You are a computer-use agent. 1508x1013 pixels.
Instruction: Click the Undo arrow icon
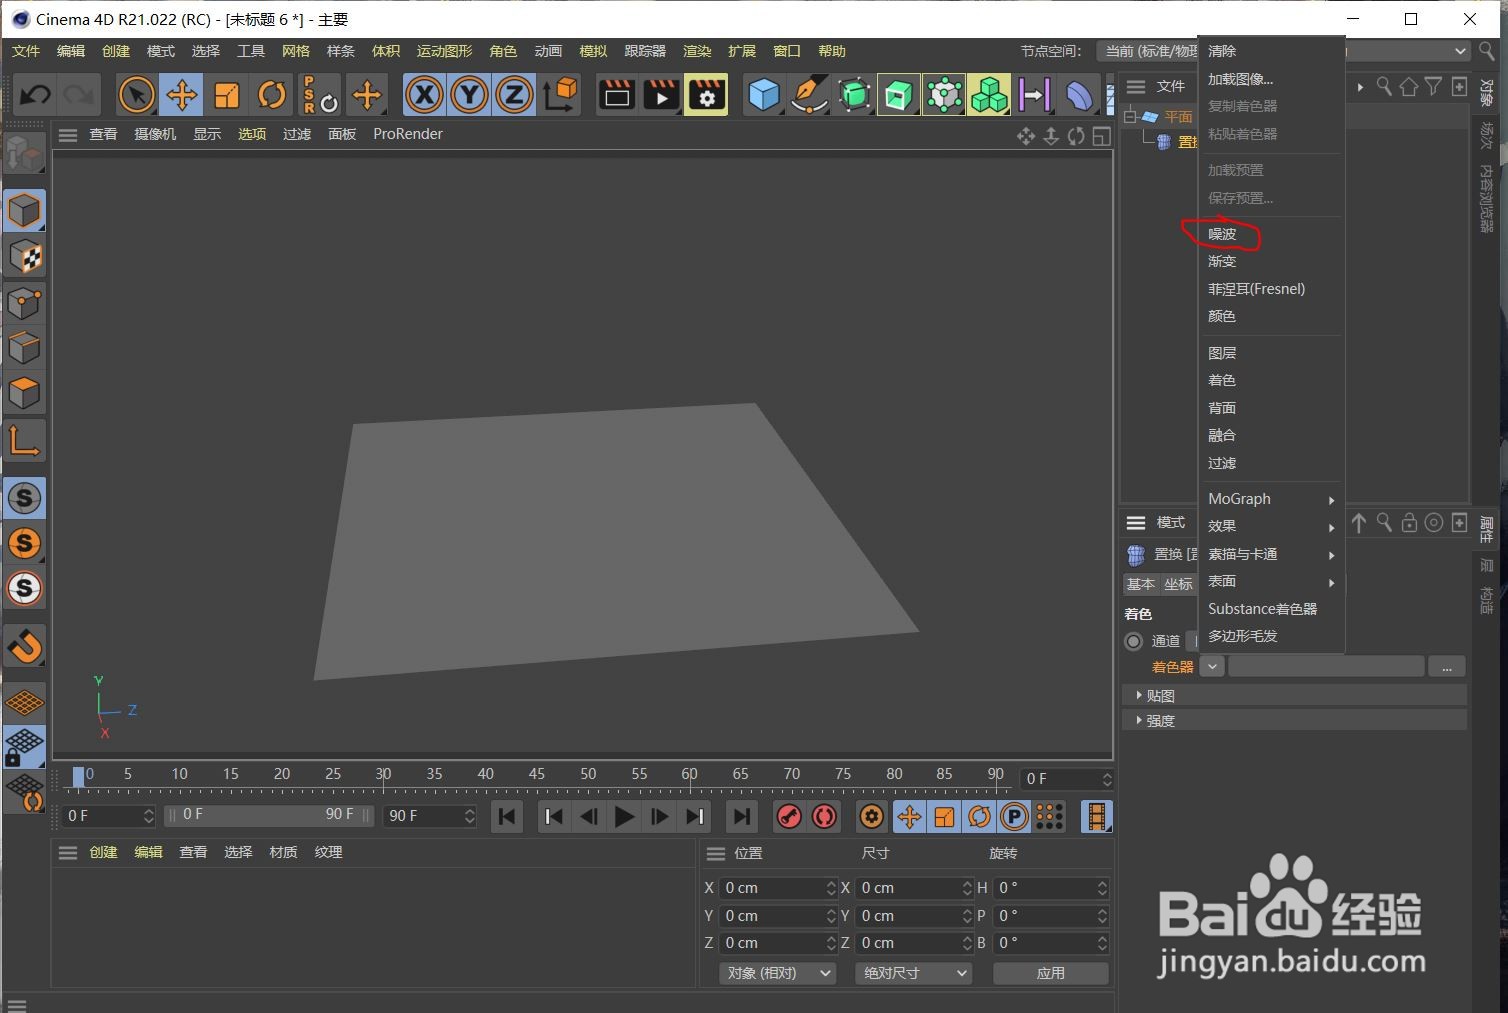tap(33, 94)
